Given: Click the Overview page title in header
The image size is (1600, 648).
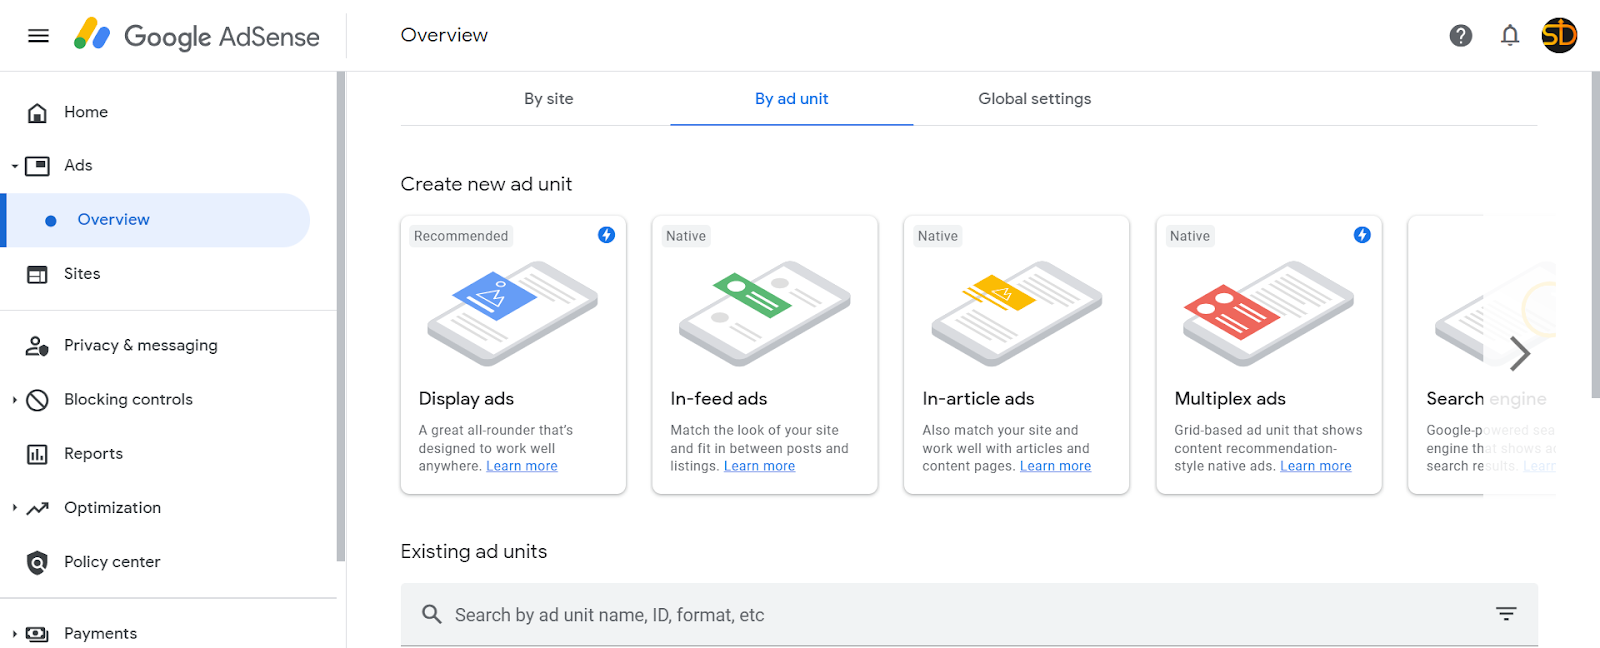Looking at the screenshot, I should pos(444,35).
